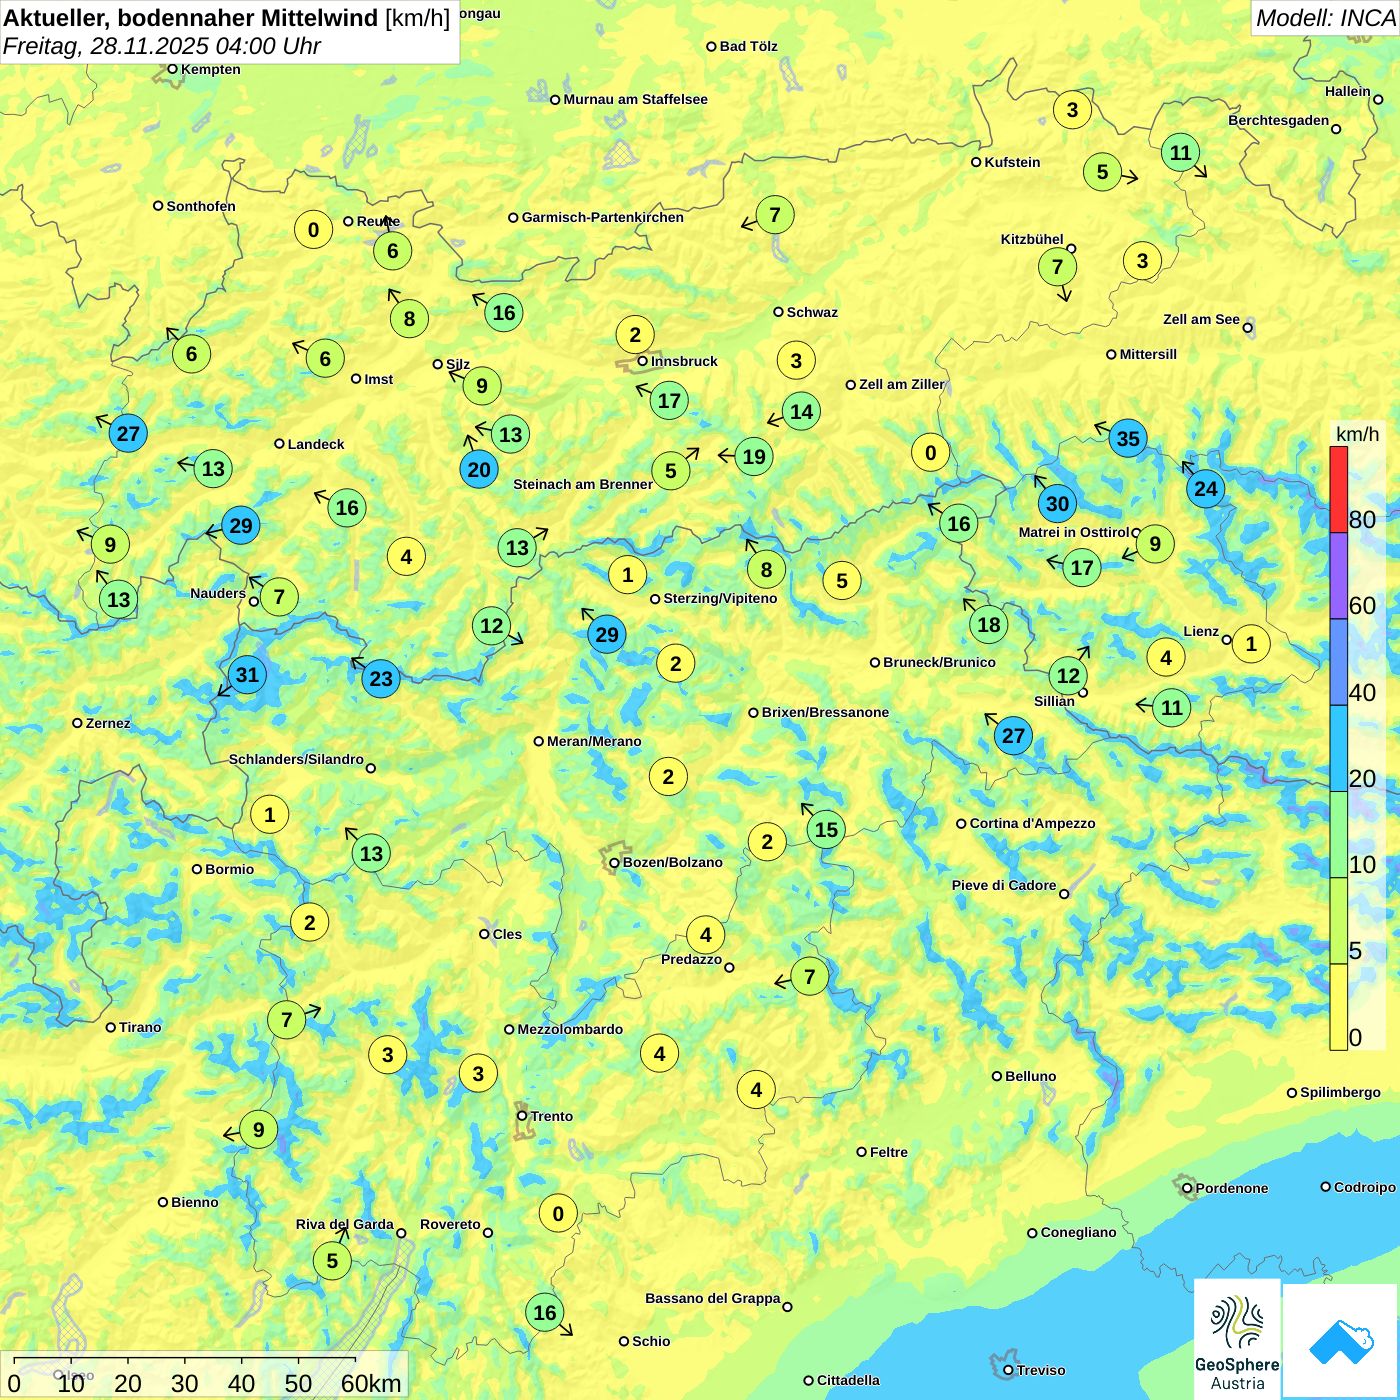The image size is (1400, 1400).
Task: Click the date 'Freitag, 28.11.2025 04:00 Uhr'
Action: click(x=162, y=46)
